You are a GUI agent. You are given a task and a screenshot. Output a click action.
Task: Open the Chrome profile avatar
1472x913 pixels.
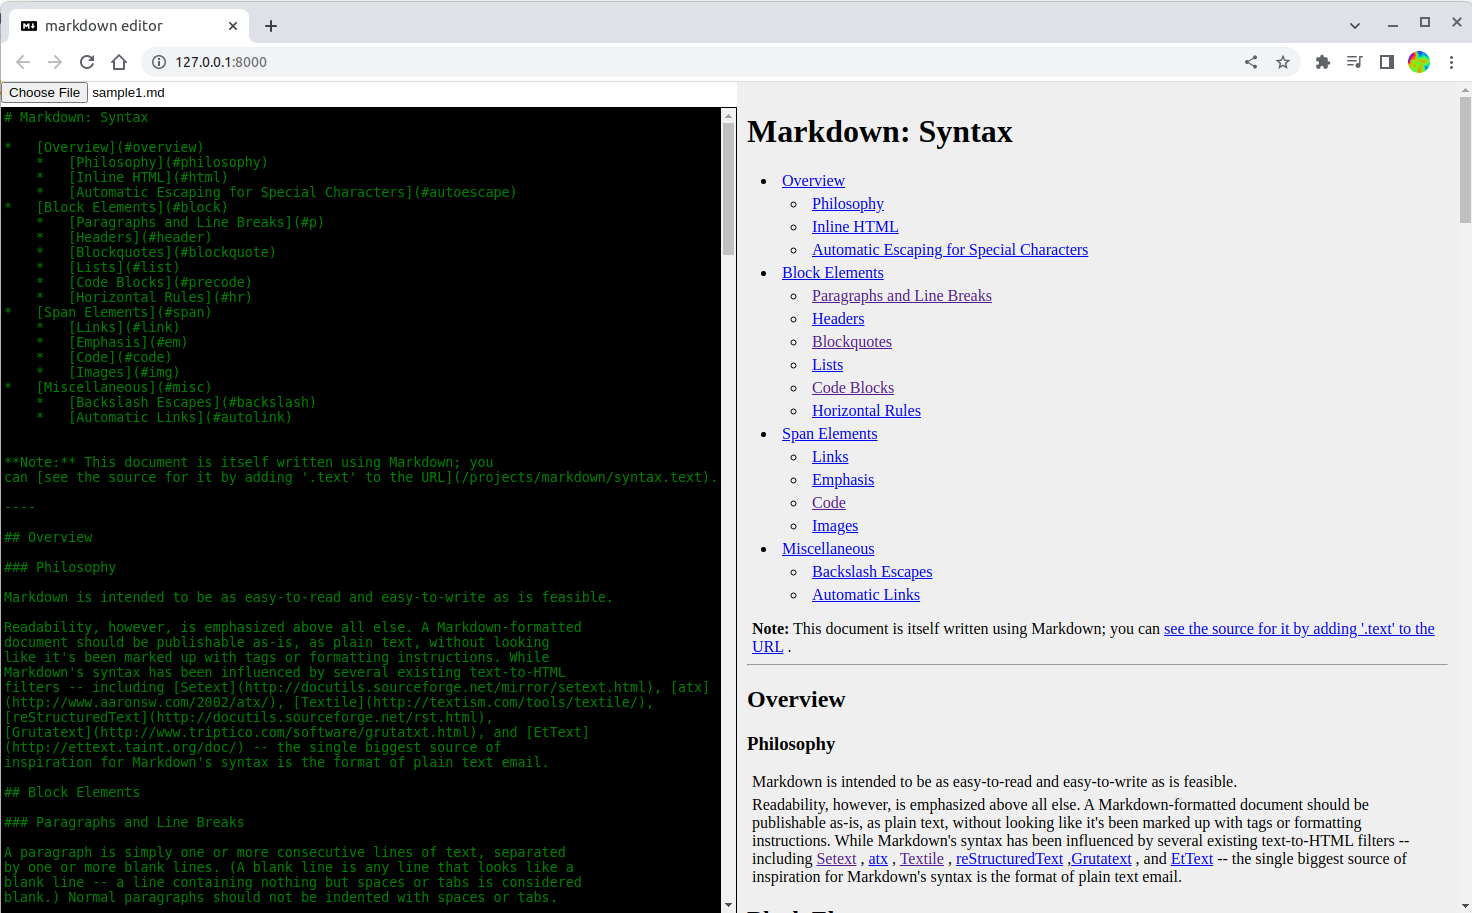tap(1419, 62)
